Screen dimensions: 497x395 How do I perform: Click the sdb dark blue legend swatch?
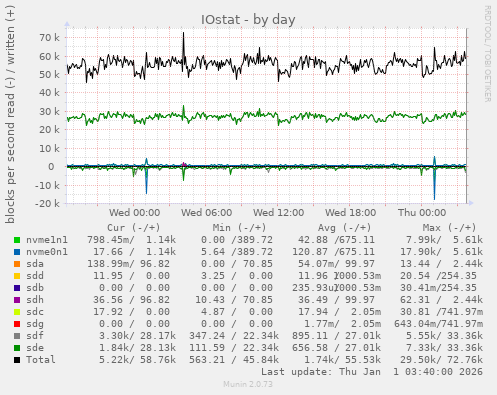pos(17,288)
